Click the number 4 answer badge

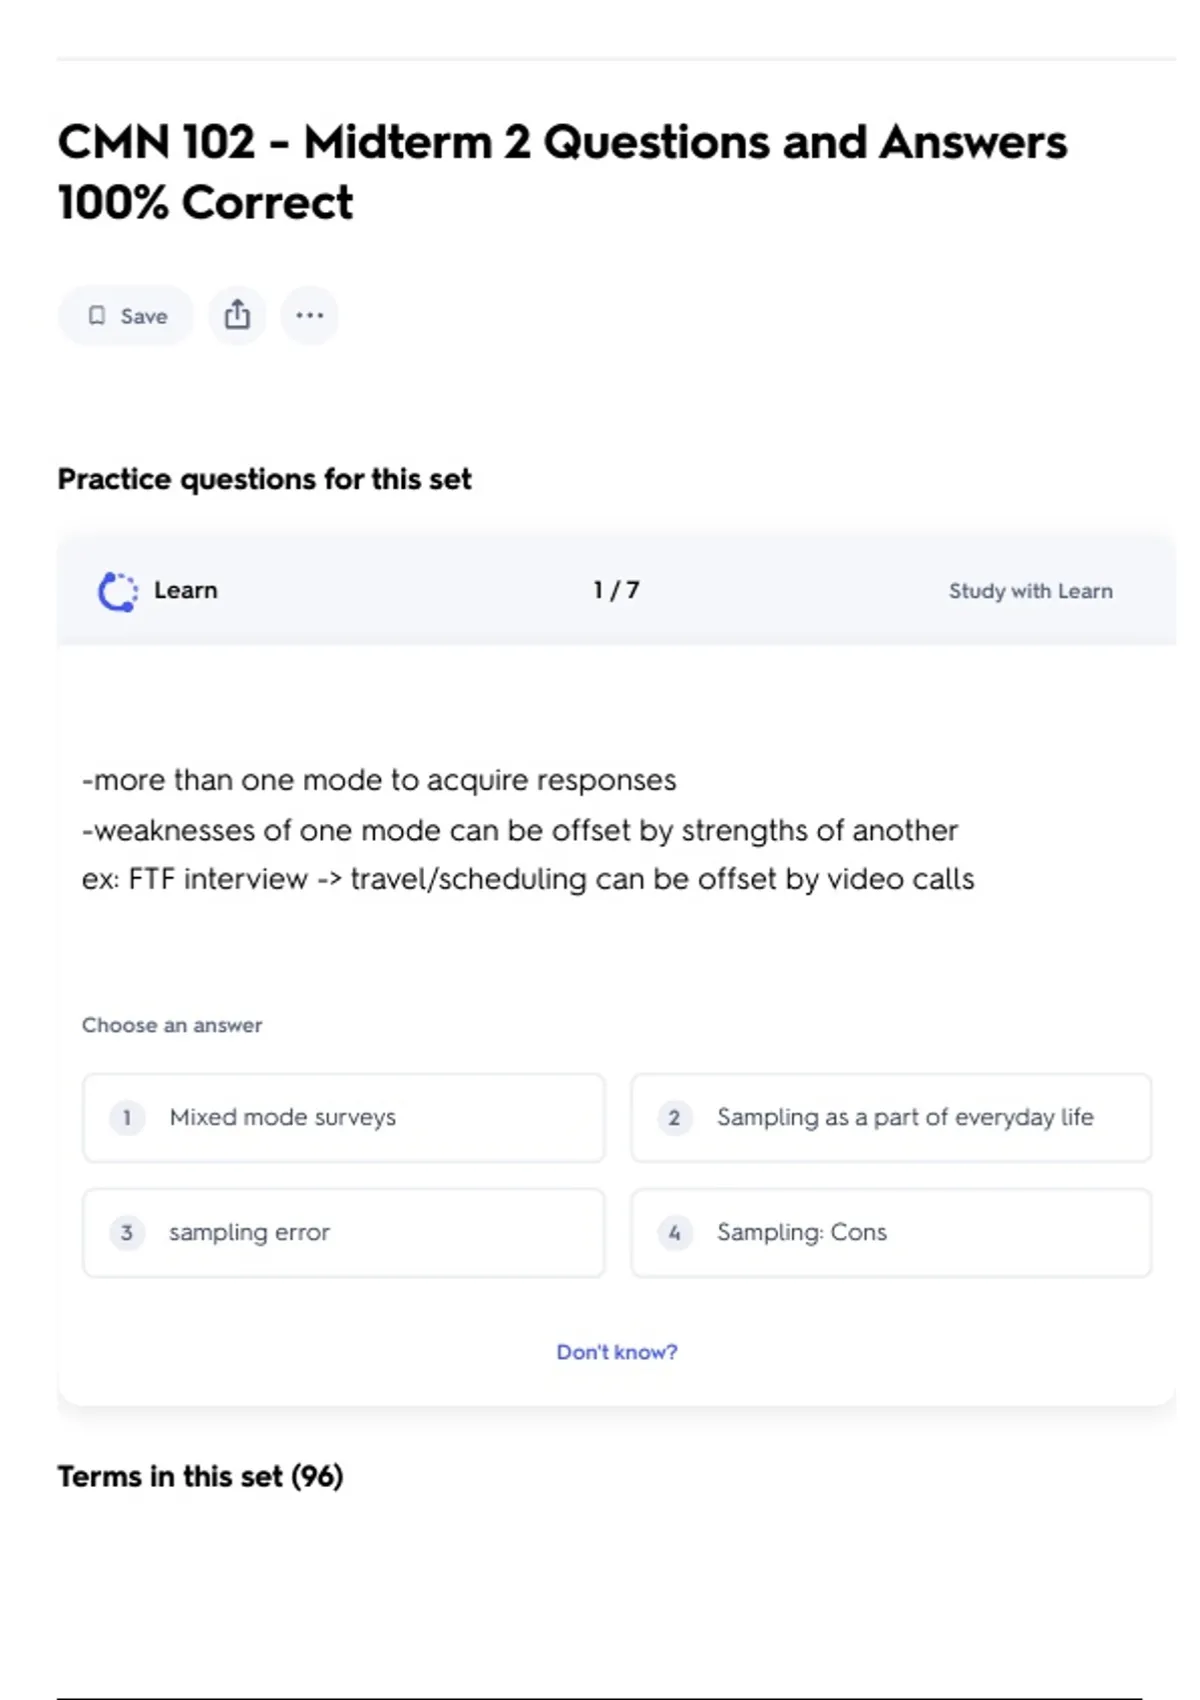pyautogui.click(x=674, y=1232)
